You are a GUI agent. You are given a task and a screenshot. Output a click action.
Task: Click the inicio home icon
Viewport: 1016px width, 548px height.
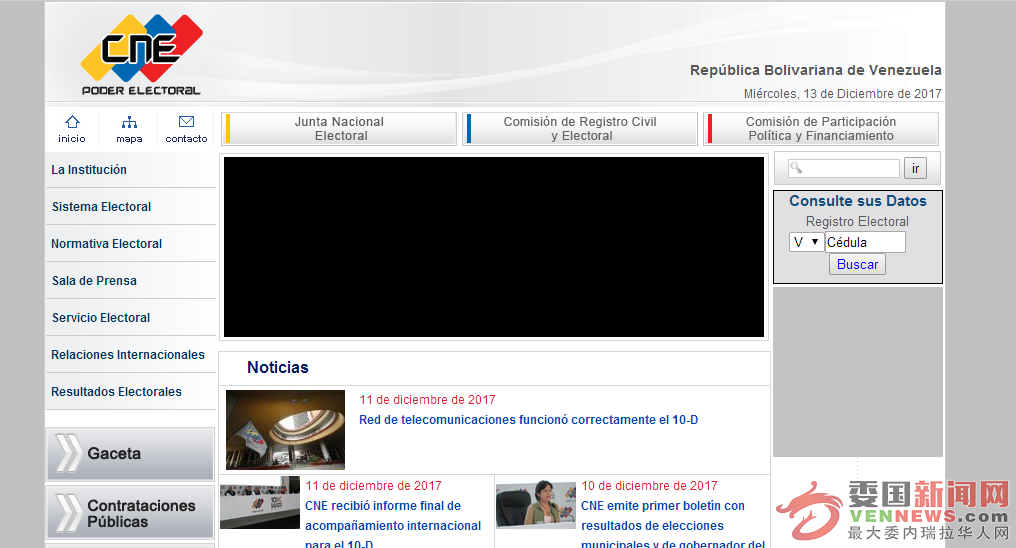point(72,122)
